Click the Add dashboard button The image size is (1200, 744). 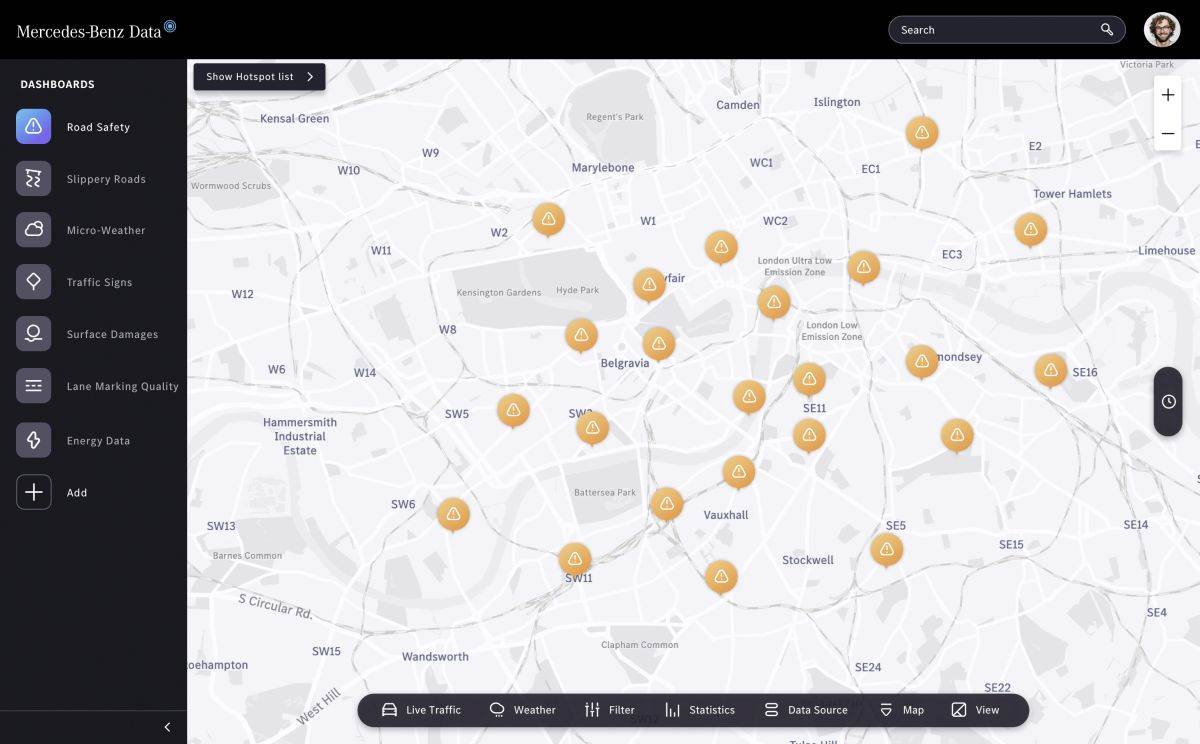click(x=33, y=492)
